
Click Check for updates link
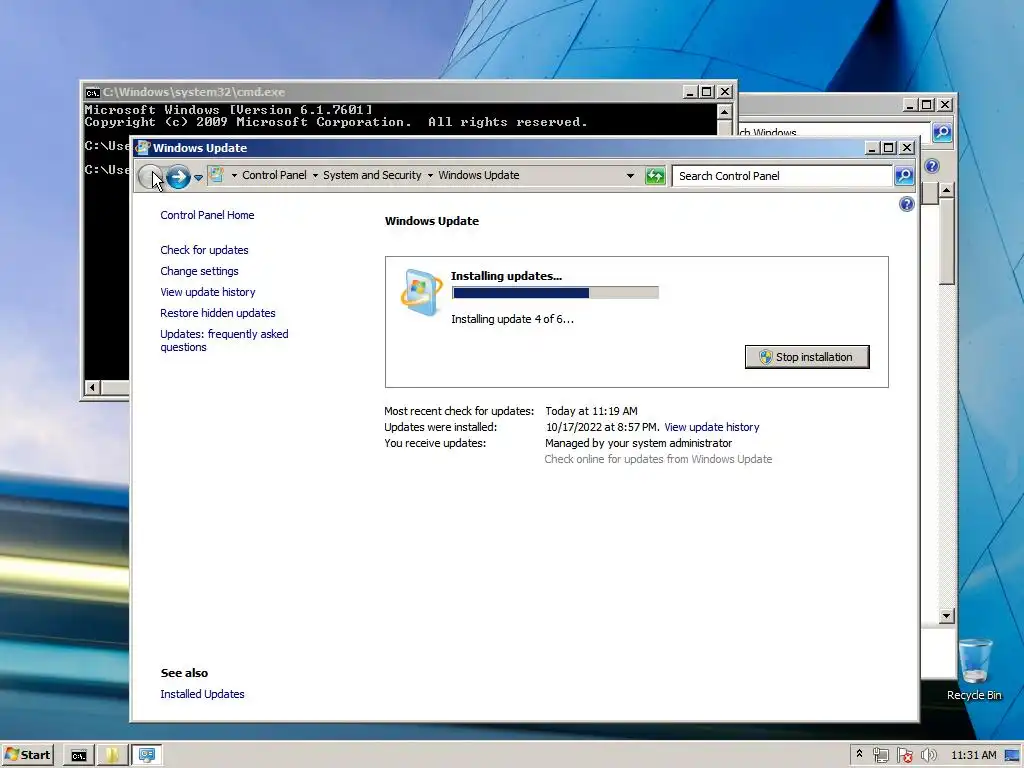coord(204,250)
